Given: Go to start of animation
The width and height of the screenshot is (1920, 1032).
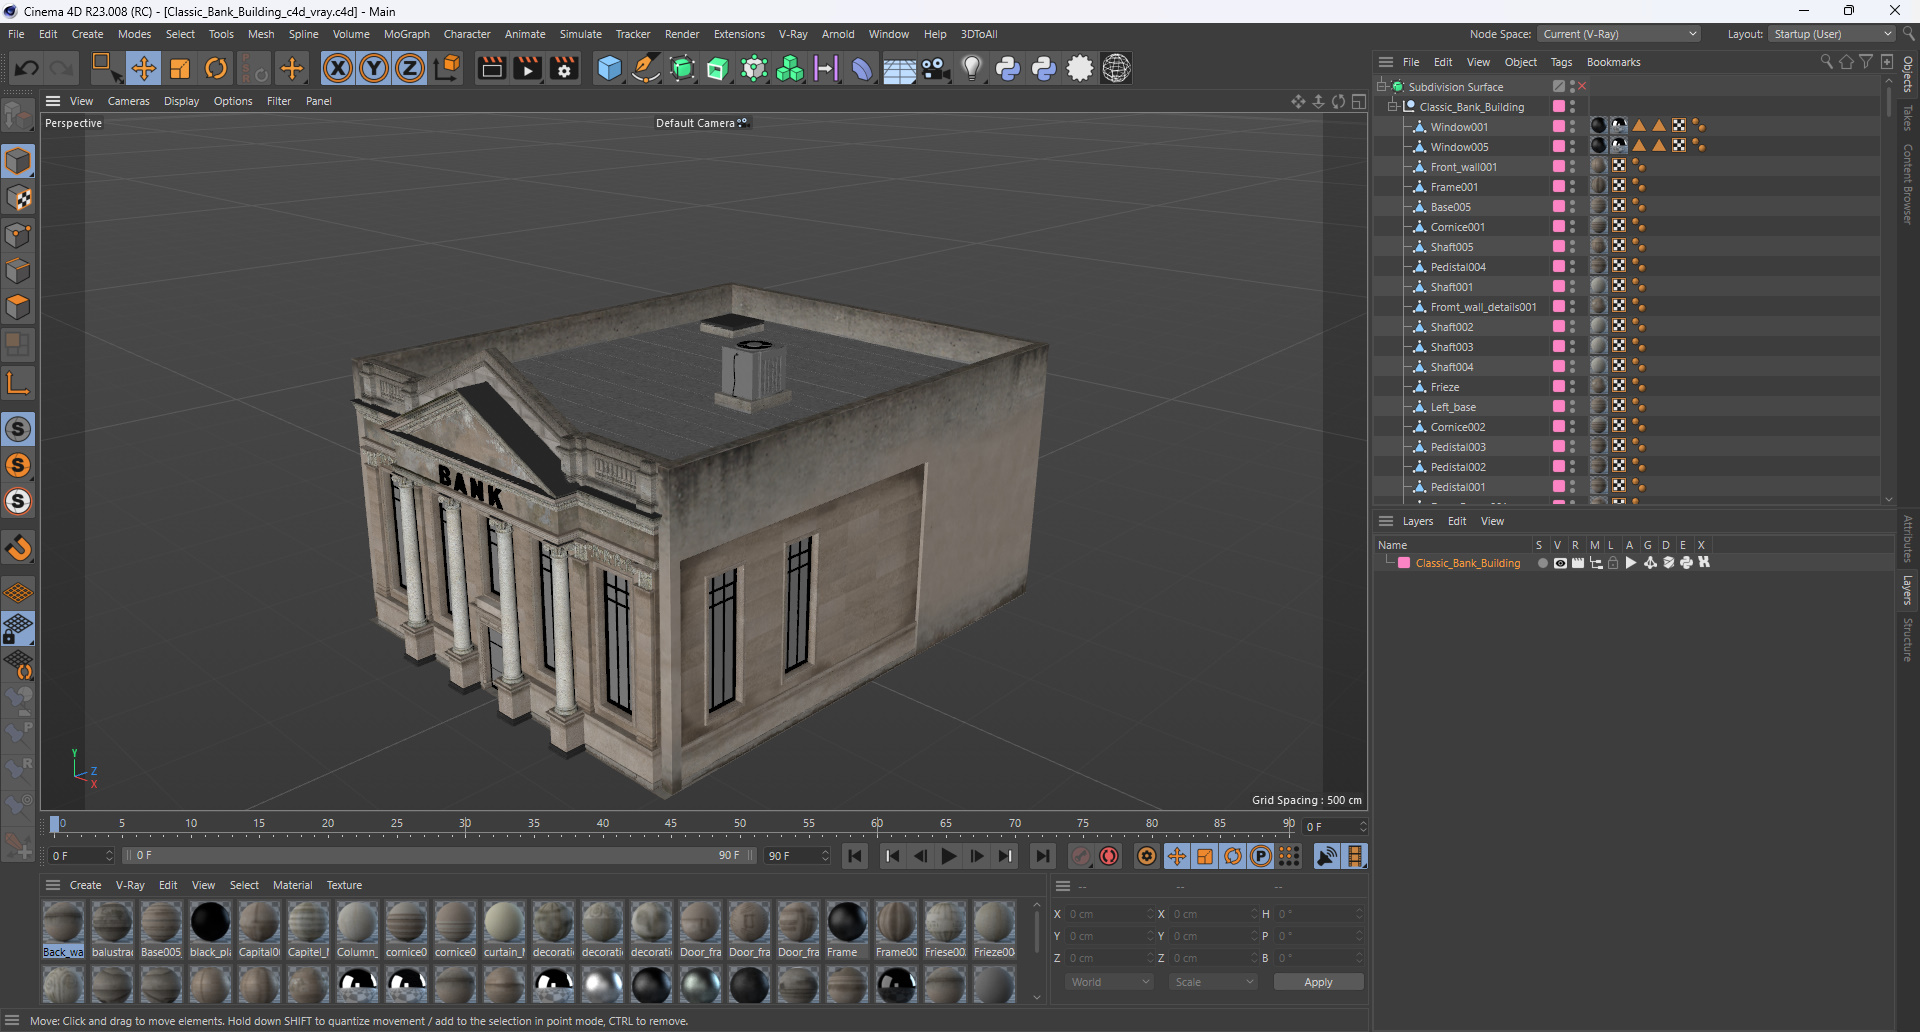Looking at the screenshot, I should [x=854, y=856].
